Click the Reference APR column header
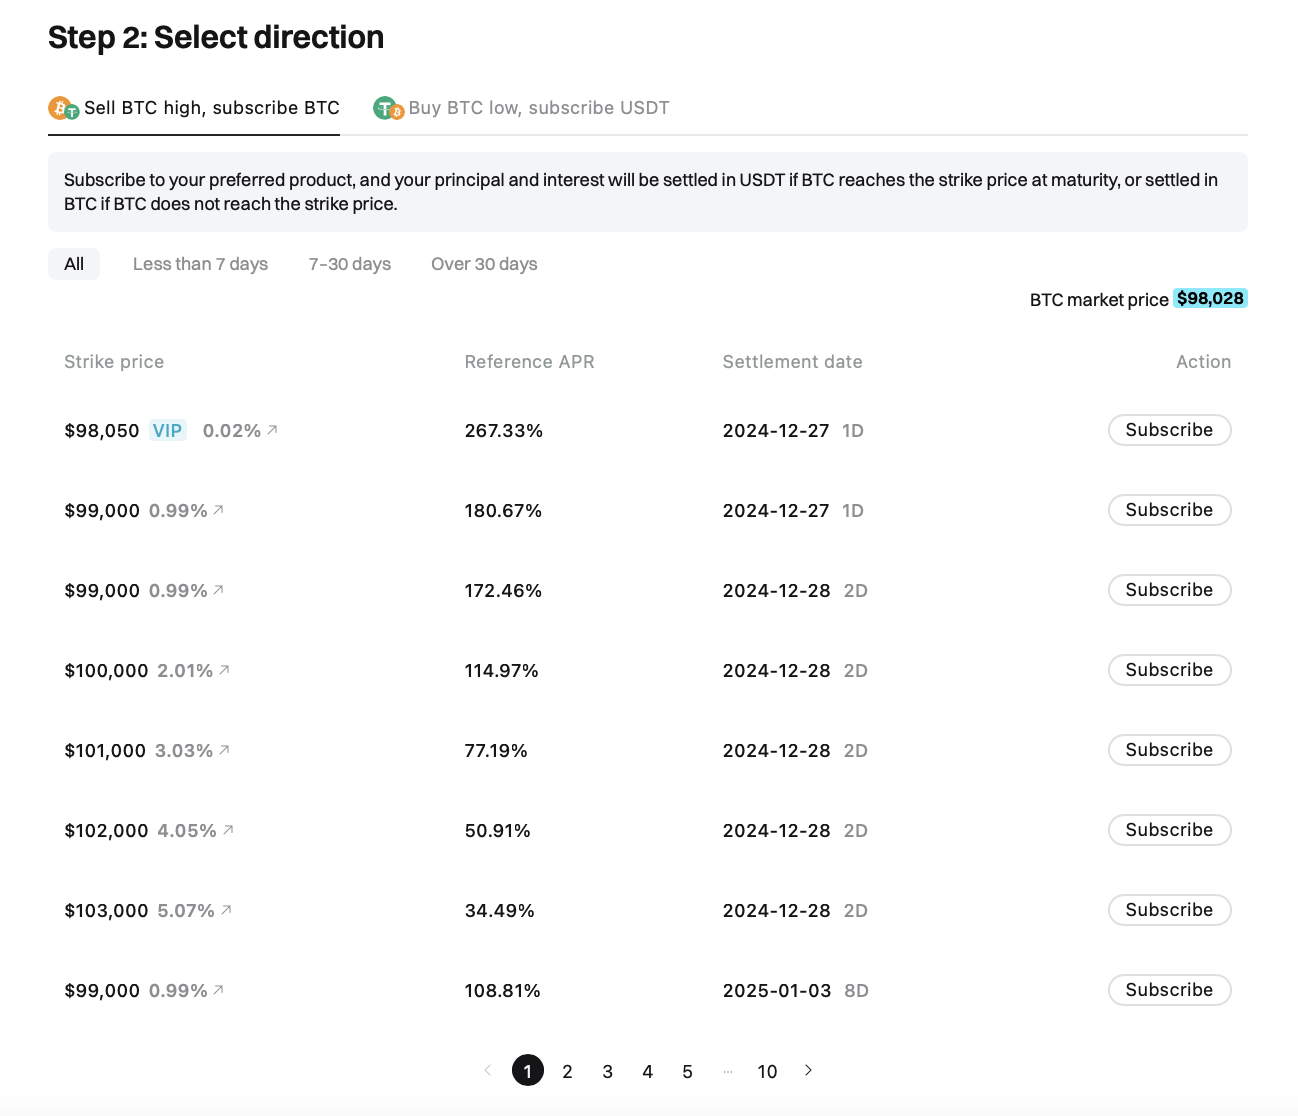The image size is (1298, 1116). [529, 362]
